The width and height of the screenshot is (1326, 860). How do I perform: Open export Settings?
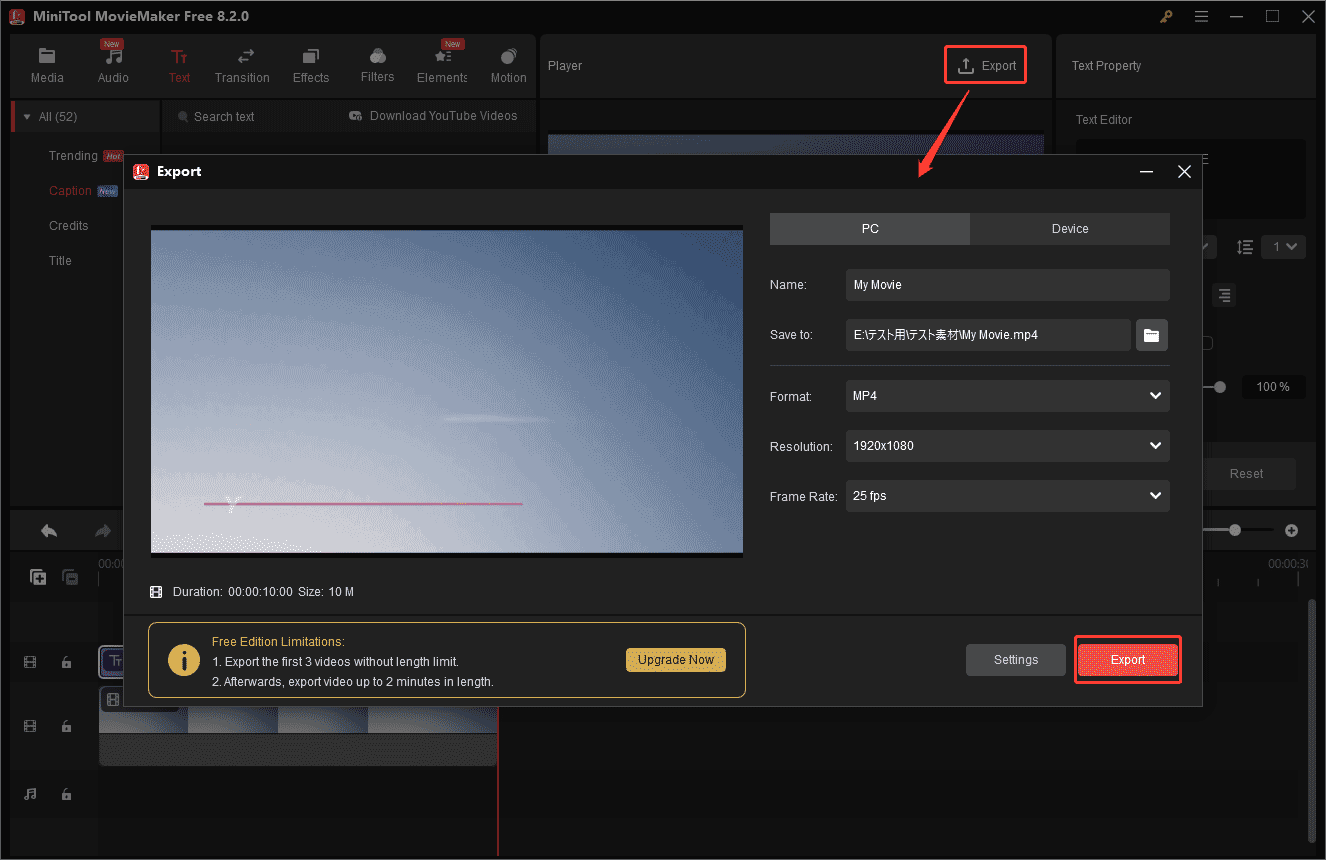1016,660
